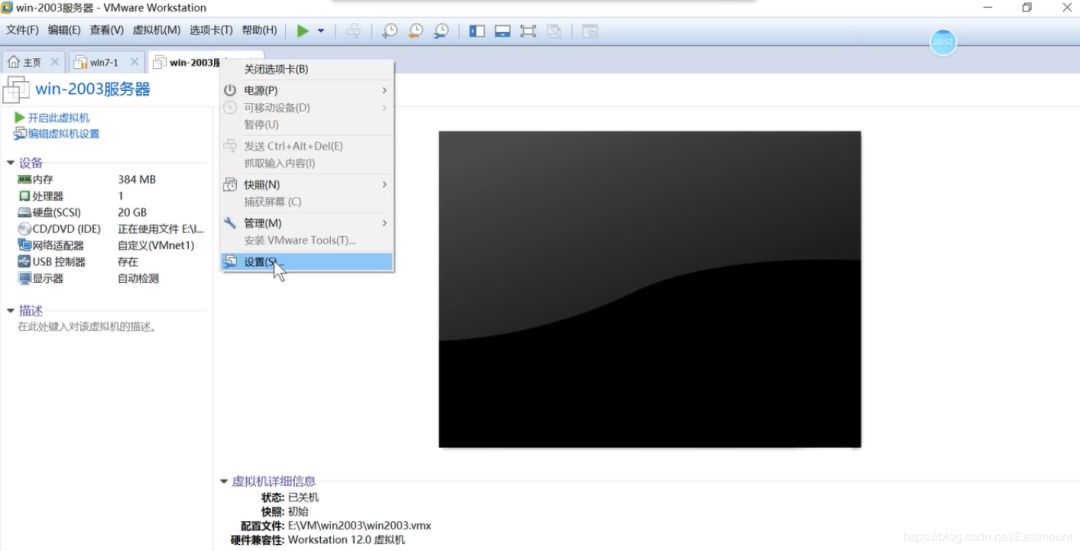This screenshot has width=1080, height=551.
Task: Open the 电源(P) submenu
Action: [307, 90]
